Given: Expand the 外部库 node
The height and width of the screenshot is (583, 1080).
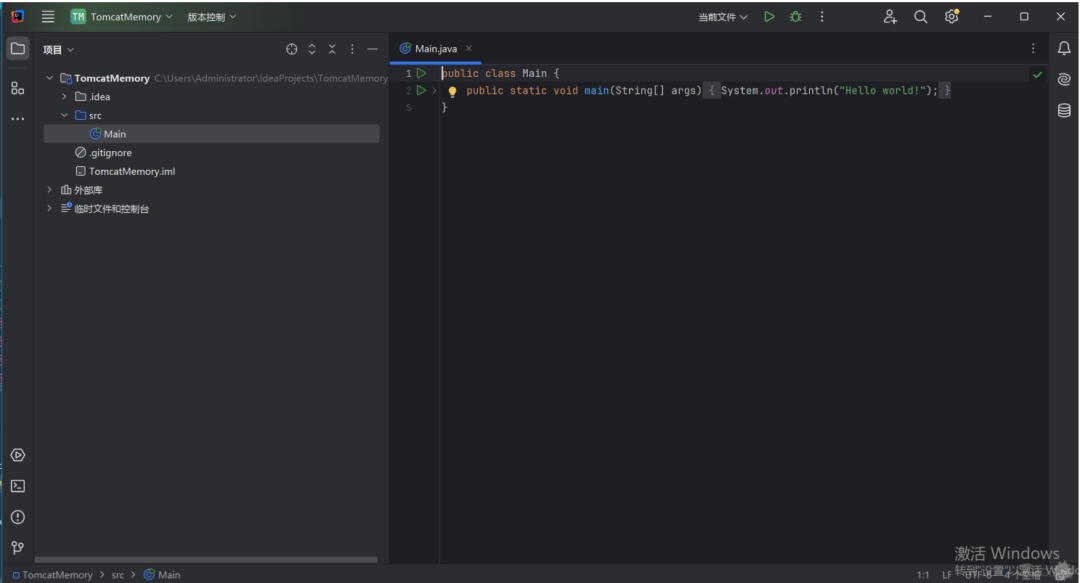Looking at the screenshot, I should (50, 190).
